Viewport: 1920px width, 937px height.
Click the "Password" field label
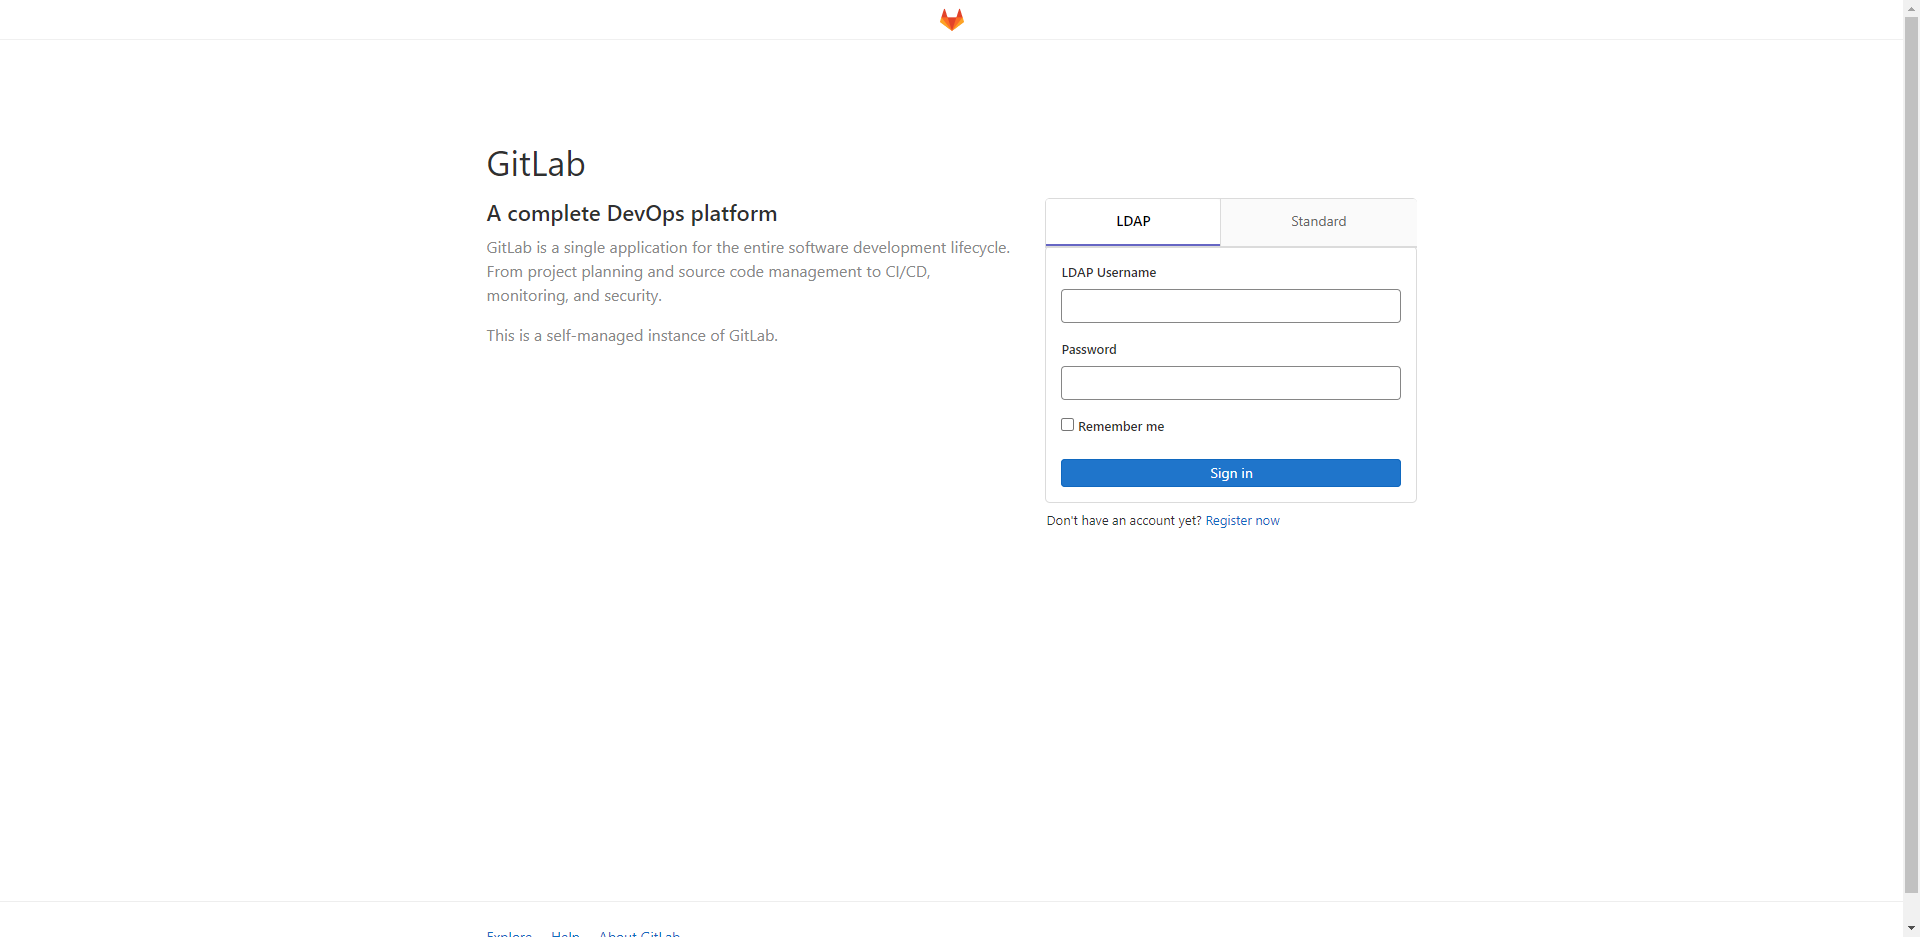coord(1089,350)
